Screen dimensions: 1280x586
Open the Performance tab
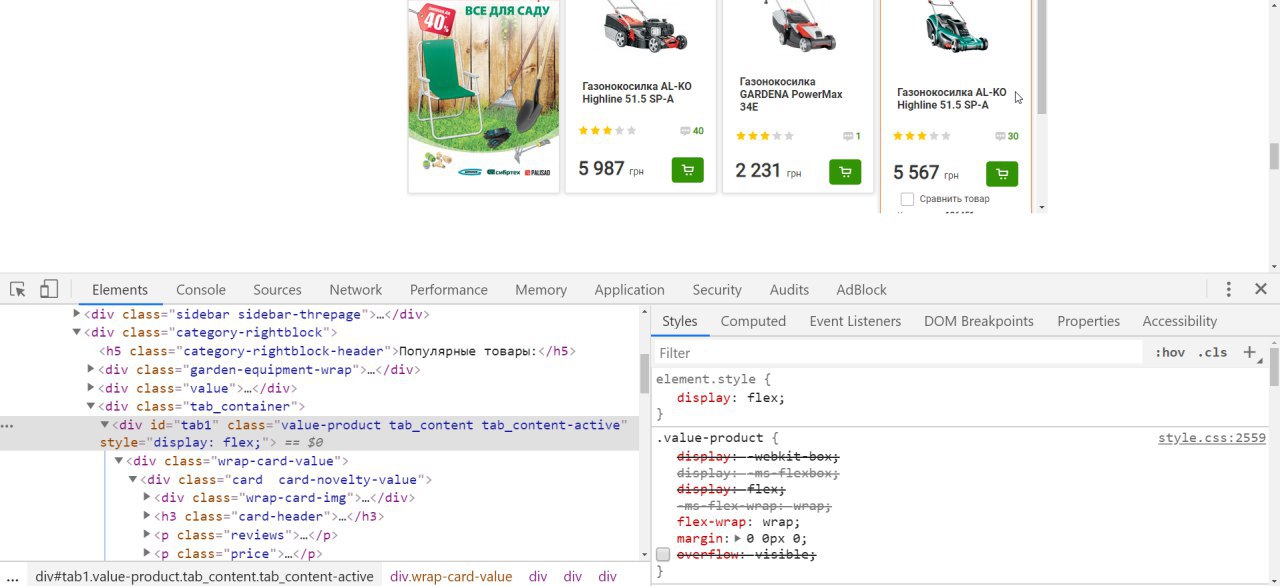[449, 289]
